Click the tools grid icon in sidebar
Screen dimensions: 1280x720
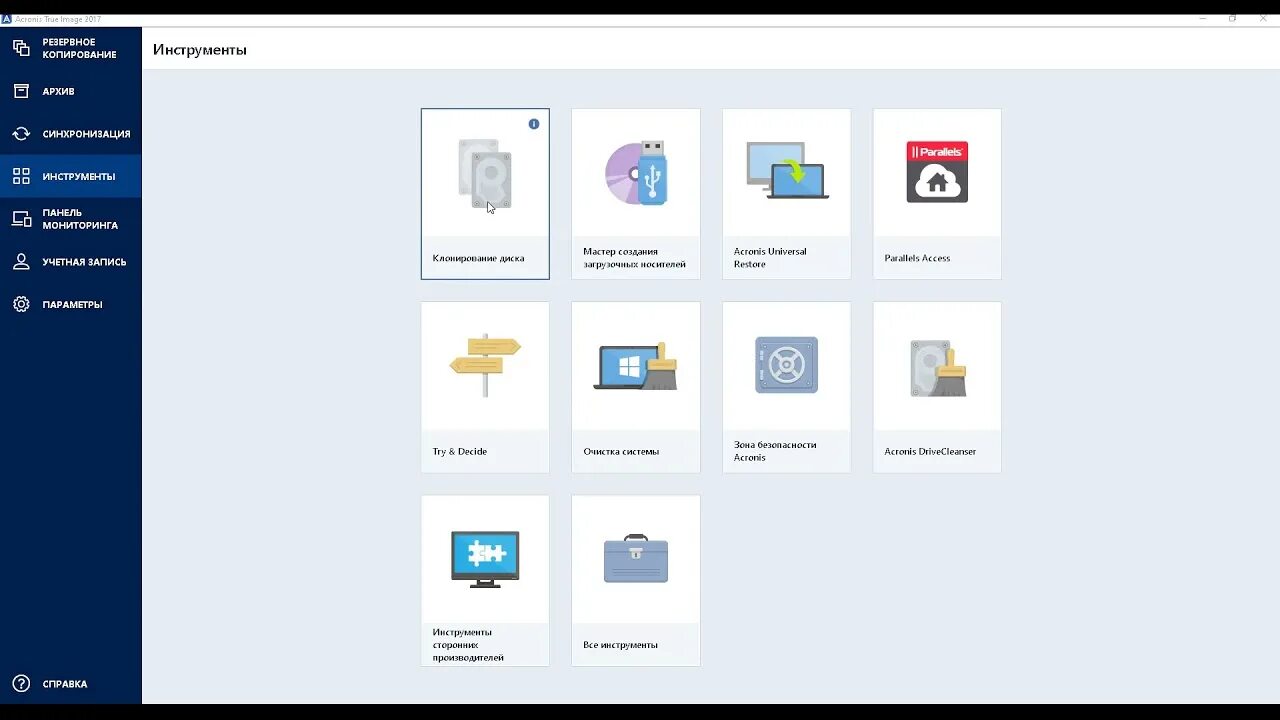pos(21,176)
